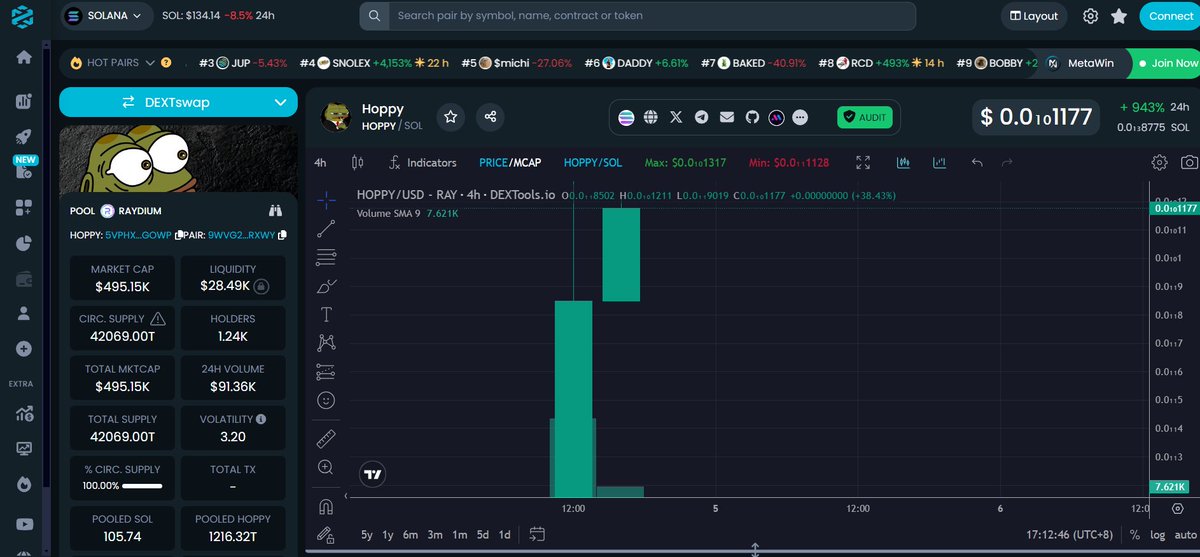Screen dimensions: 1200x557
Task: Open the binoculars pool explorer icon
Action: point(277,211)
